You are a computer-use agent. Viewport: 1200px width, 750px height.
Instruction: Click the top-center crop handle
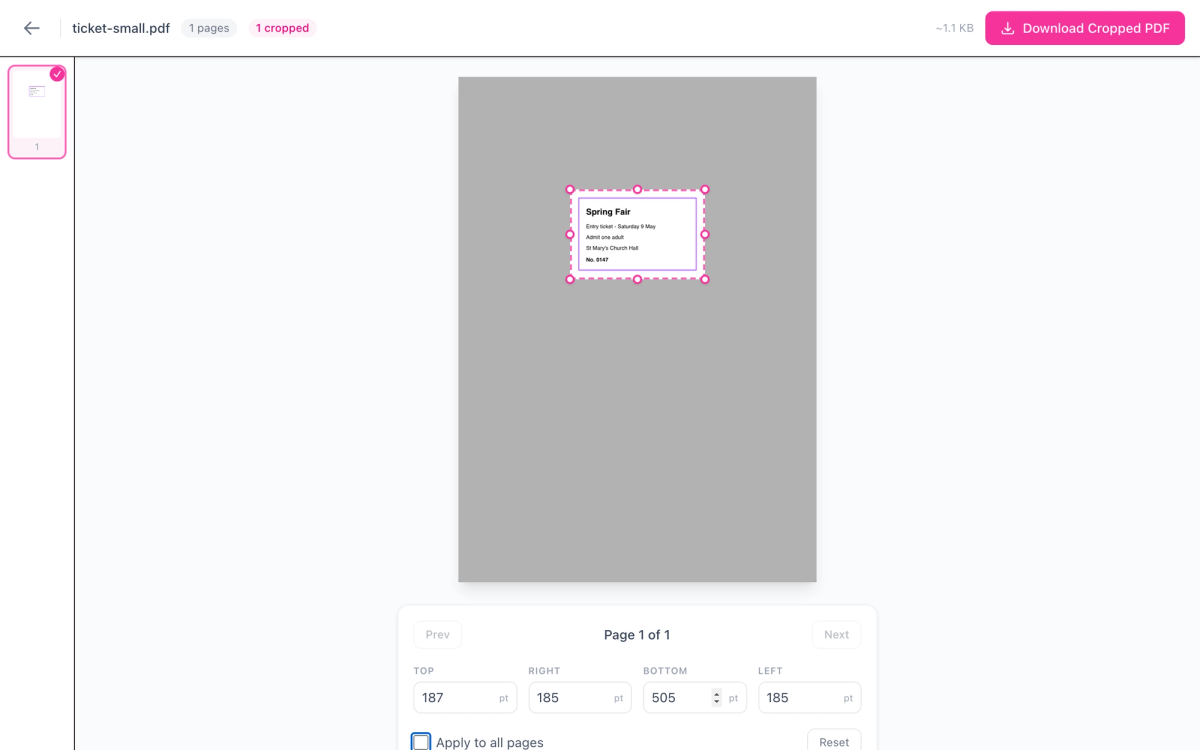pos(637,189)
